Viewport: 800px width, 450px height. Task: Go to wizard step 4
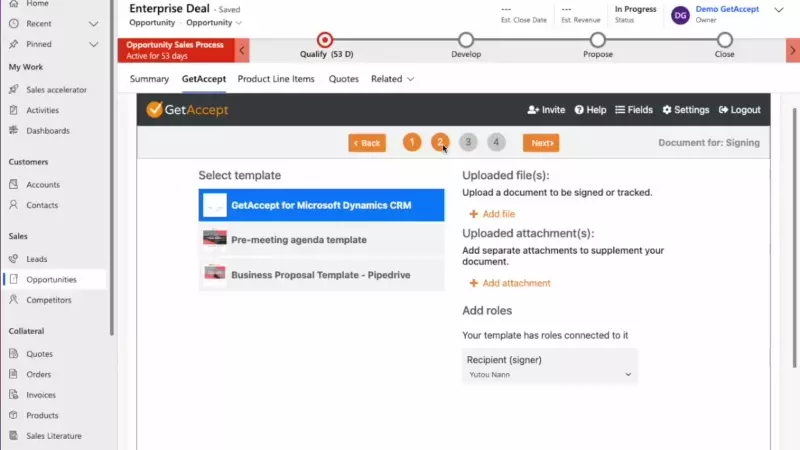(496, 142)
